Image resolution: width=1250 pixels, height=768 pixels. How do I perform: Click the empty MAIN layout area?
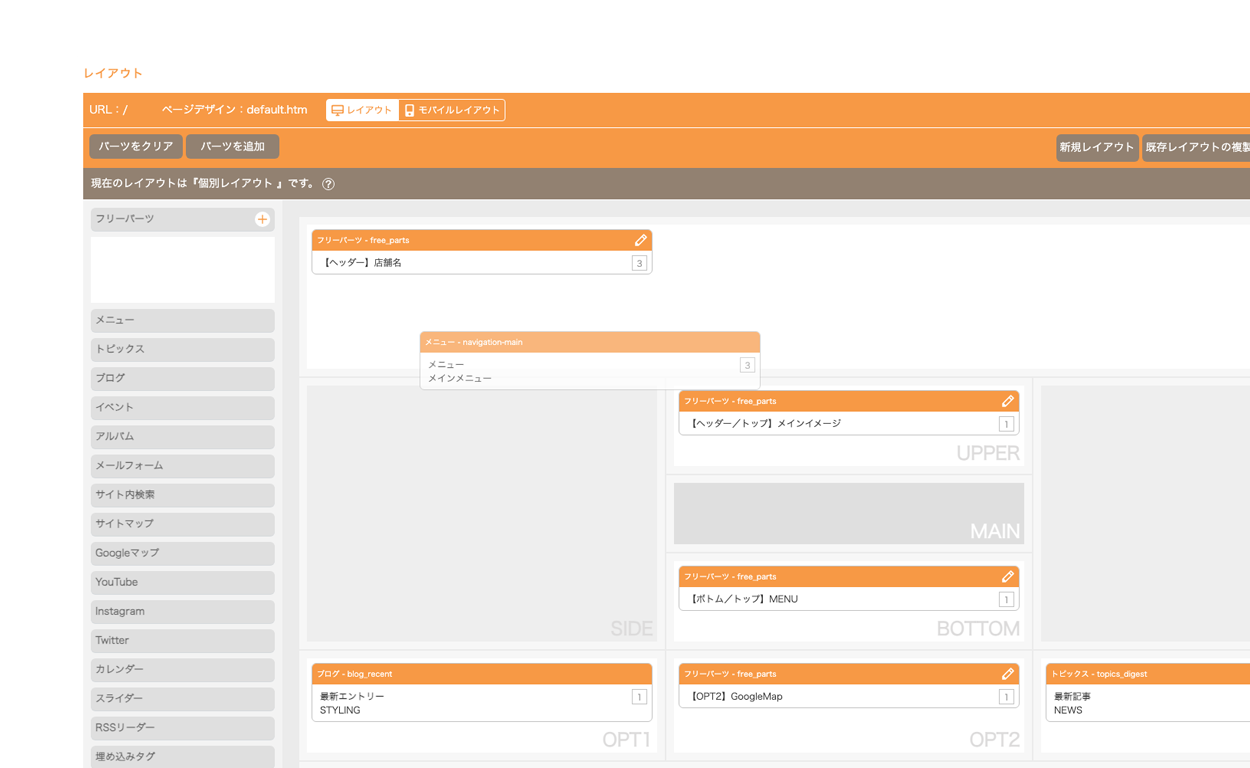848,513
